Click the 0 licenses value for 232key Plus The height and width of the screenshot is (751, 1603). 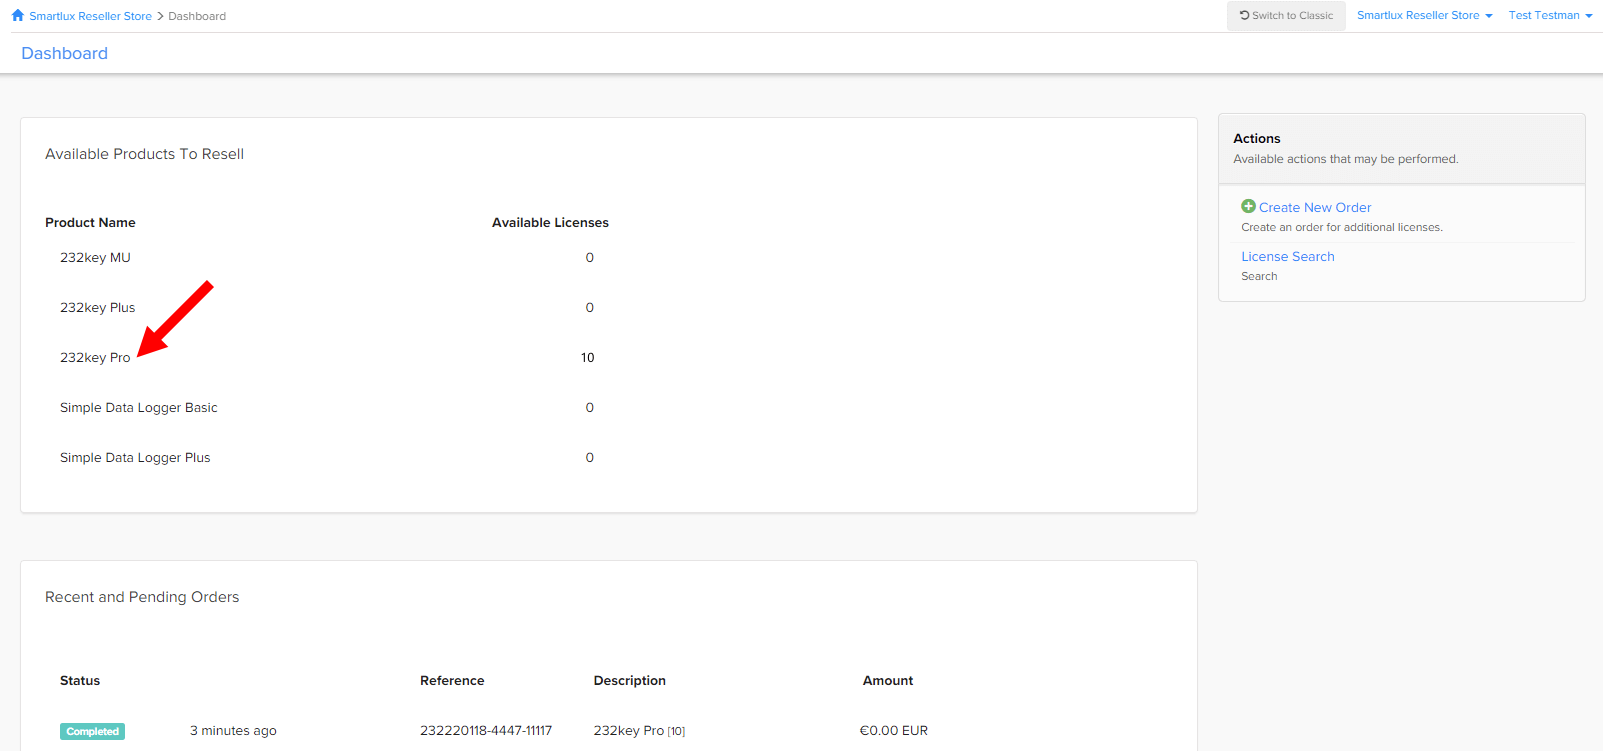click(590, 307)
